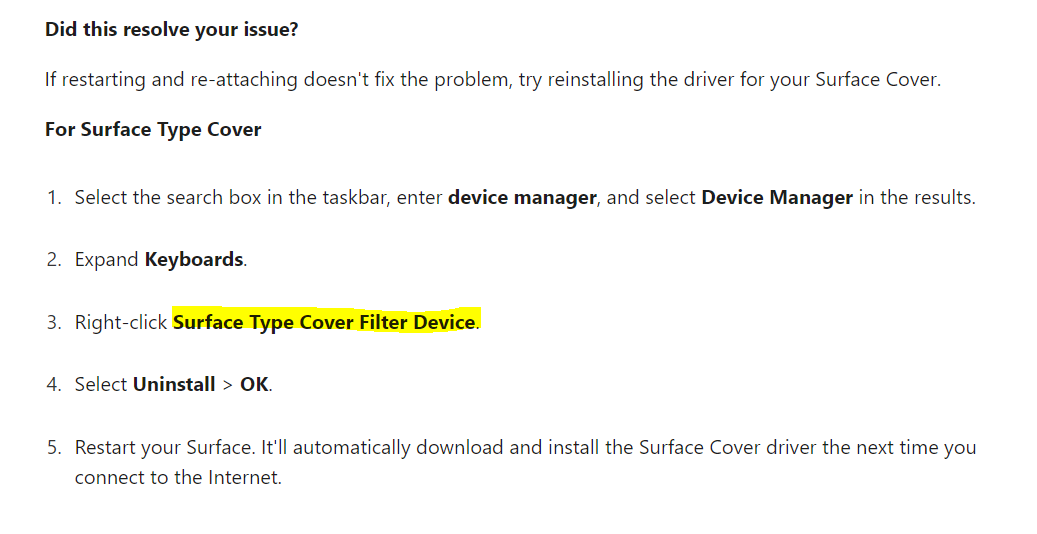Click the bold "OK" text in step 4
The height and width of the screenshot is (534, 1037).
coord(254,384)
